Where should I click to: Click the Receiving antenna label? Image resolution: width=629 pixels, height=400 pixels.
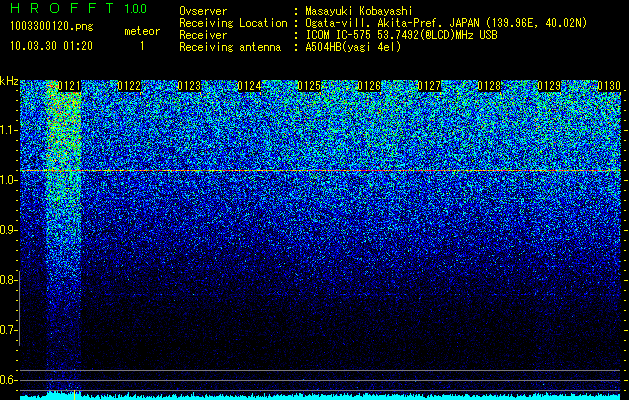coord(230,47)
